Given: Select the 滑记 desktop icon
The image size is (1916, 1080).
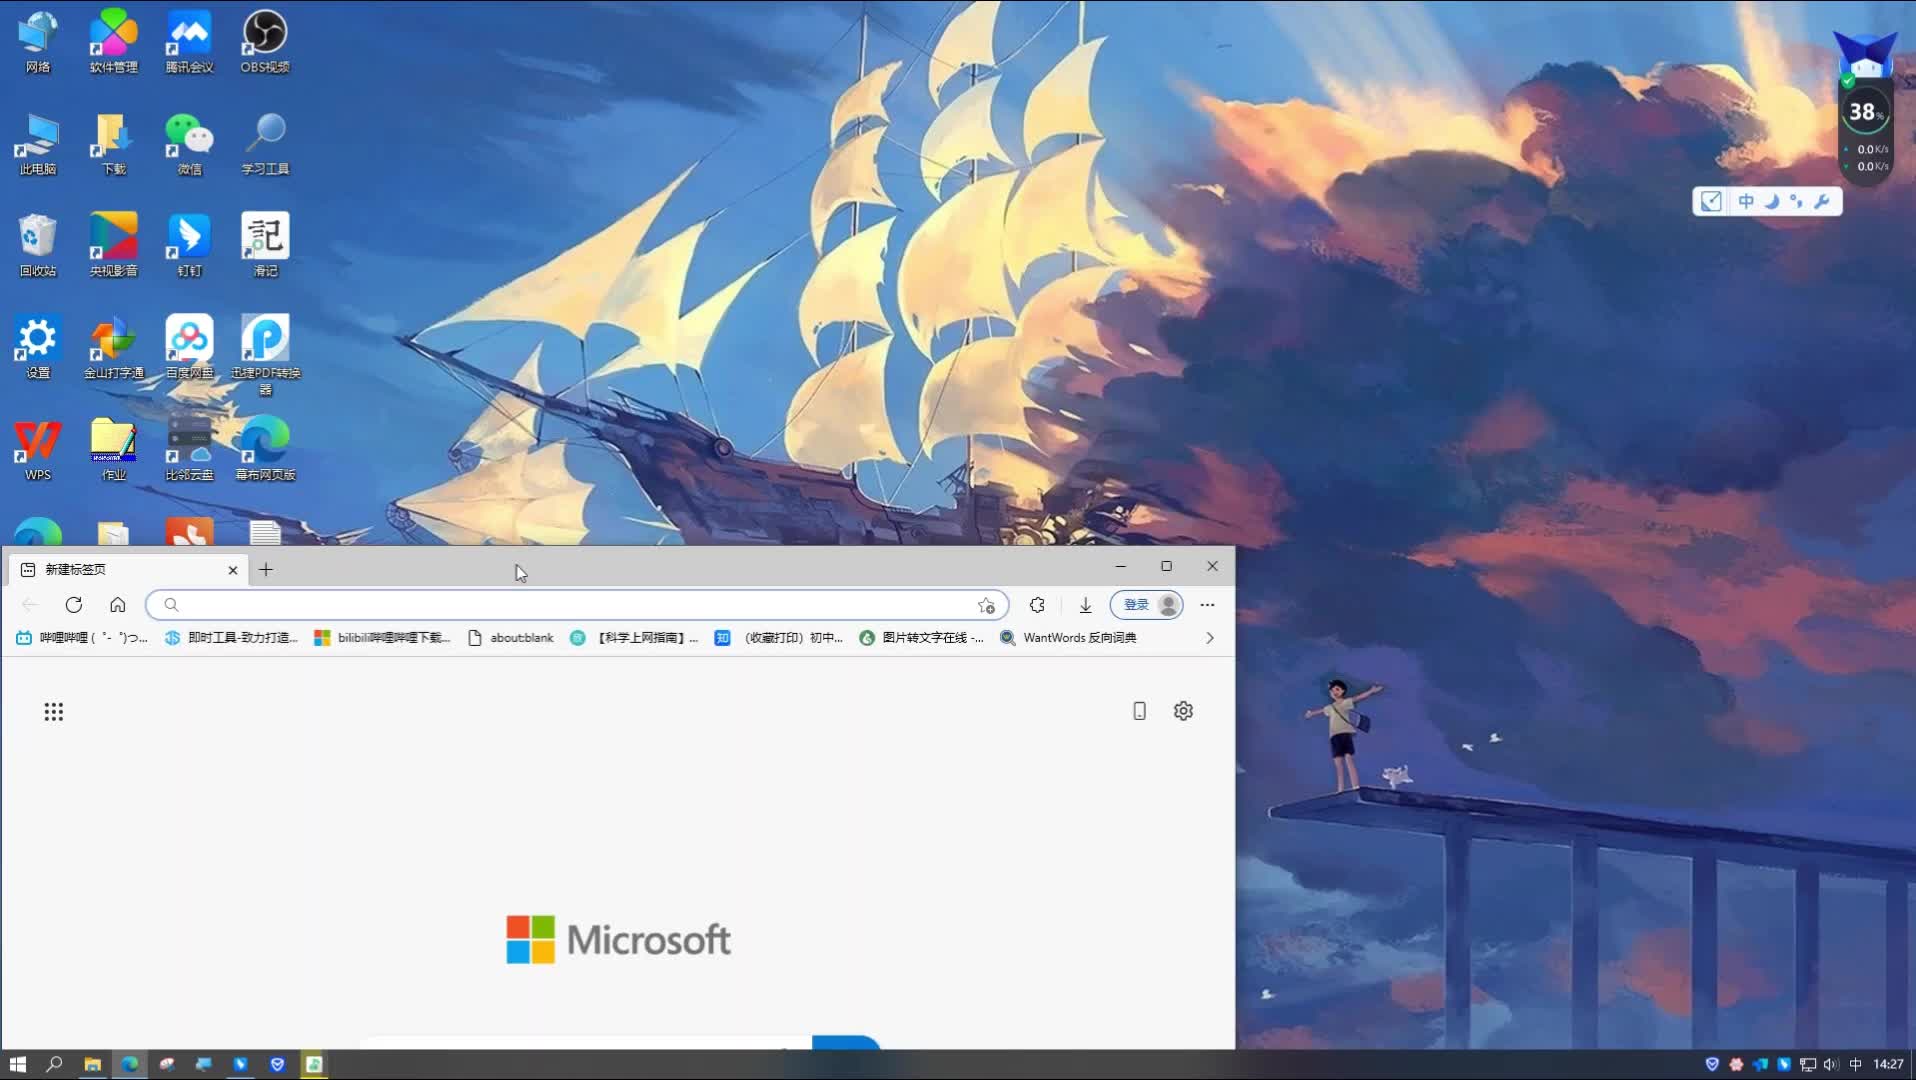Looking at the screenshot, I should [x=265, y=246].
